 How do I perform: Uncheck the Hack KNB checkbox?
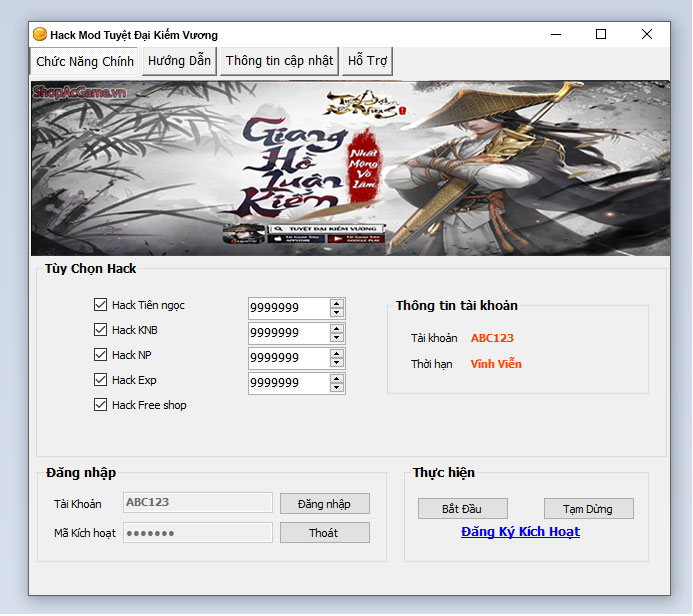[100, 330]
